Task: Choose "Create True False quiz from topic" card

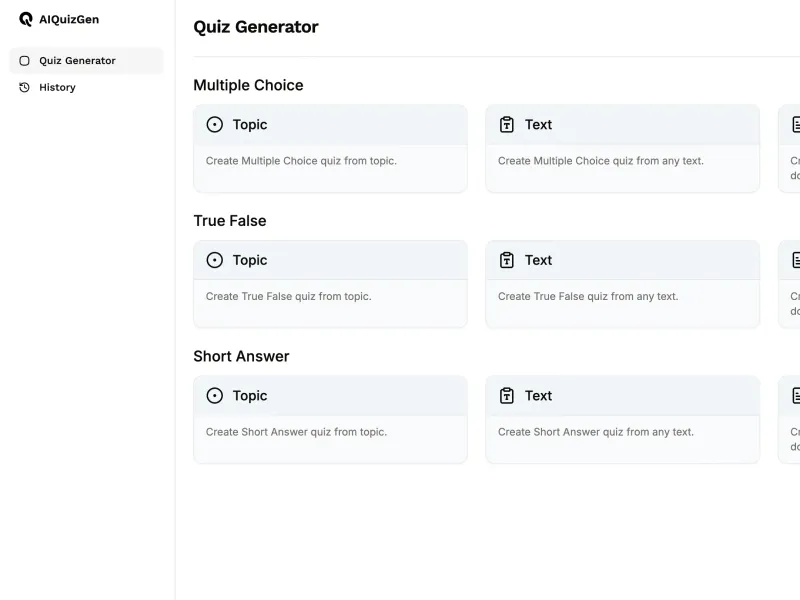Action: tap(330, 297)
